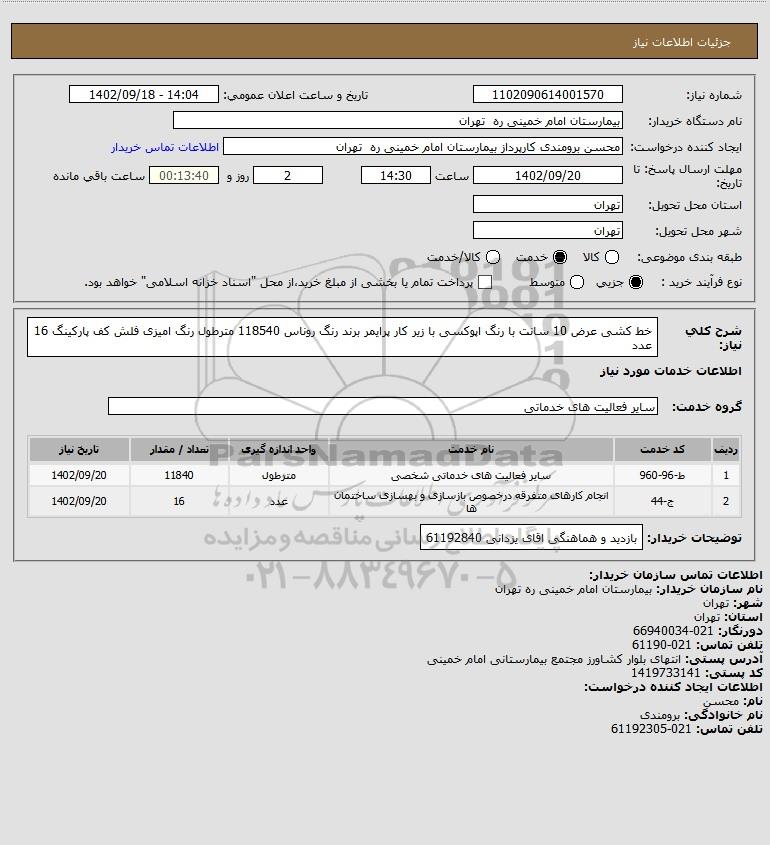Click the service group field سایر فعالیت های خدماتی
Viewport: 770px width, 845px height.
[383, 406]
